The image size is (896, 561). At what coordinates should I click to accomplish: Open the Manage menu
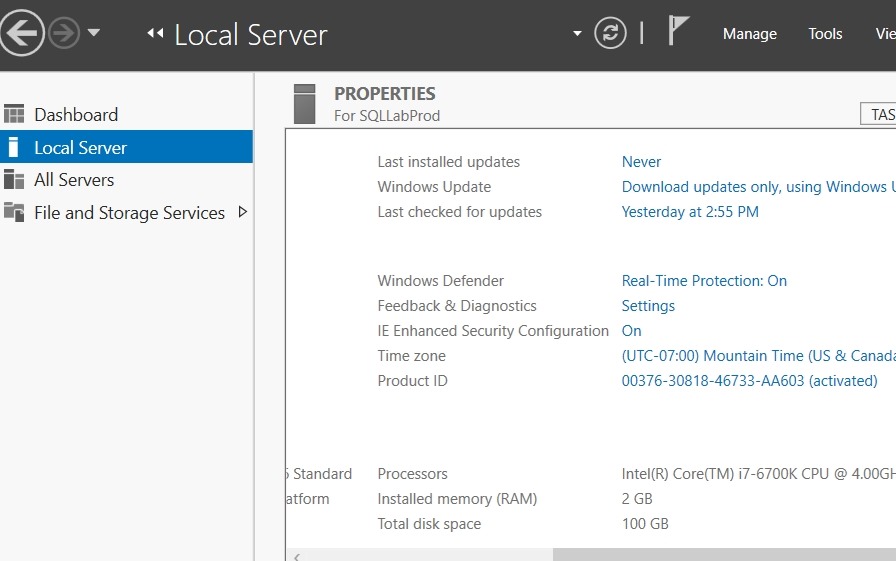click(749, 34)
